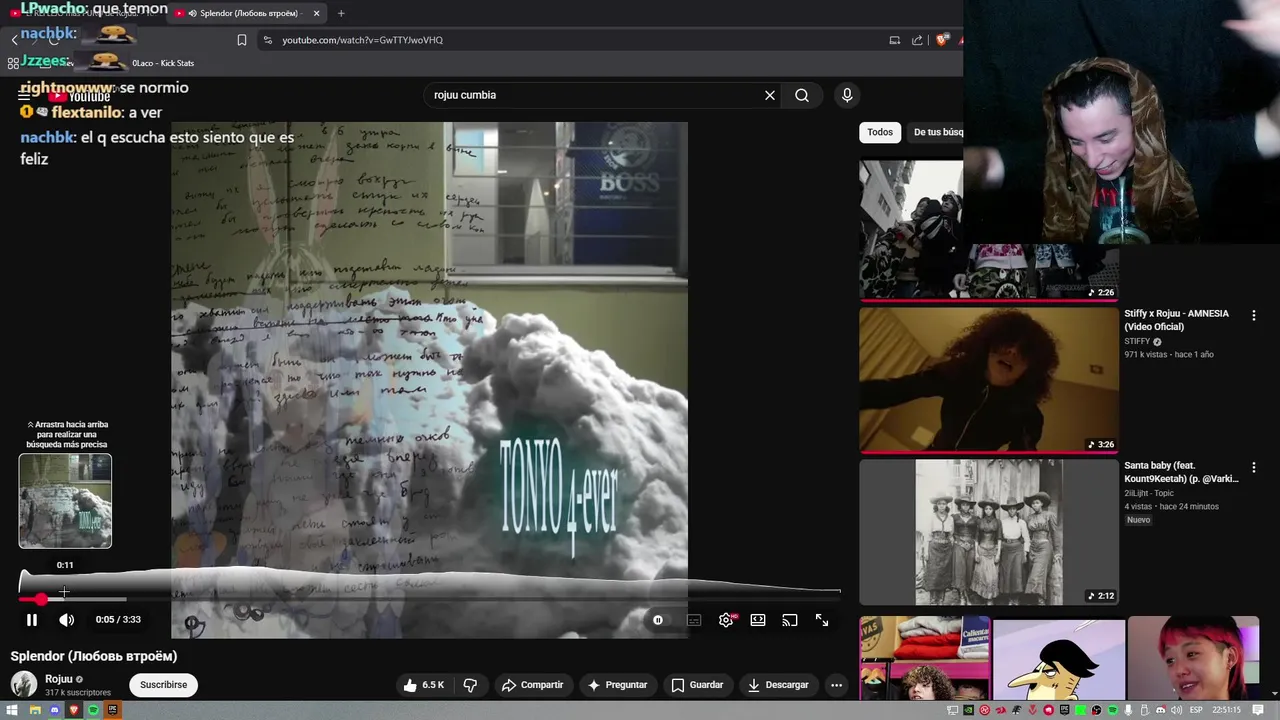Pause the Splendor video

(32, 620)
